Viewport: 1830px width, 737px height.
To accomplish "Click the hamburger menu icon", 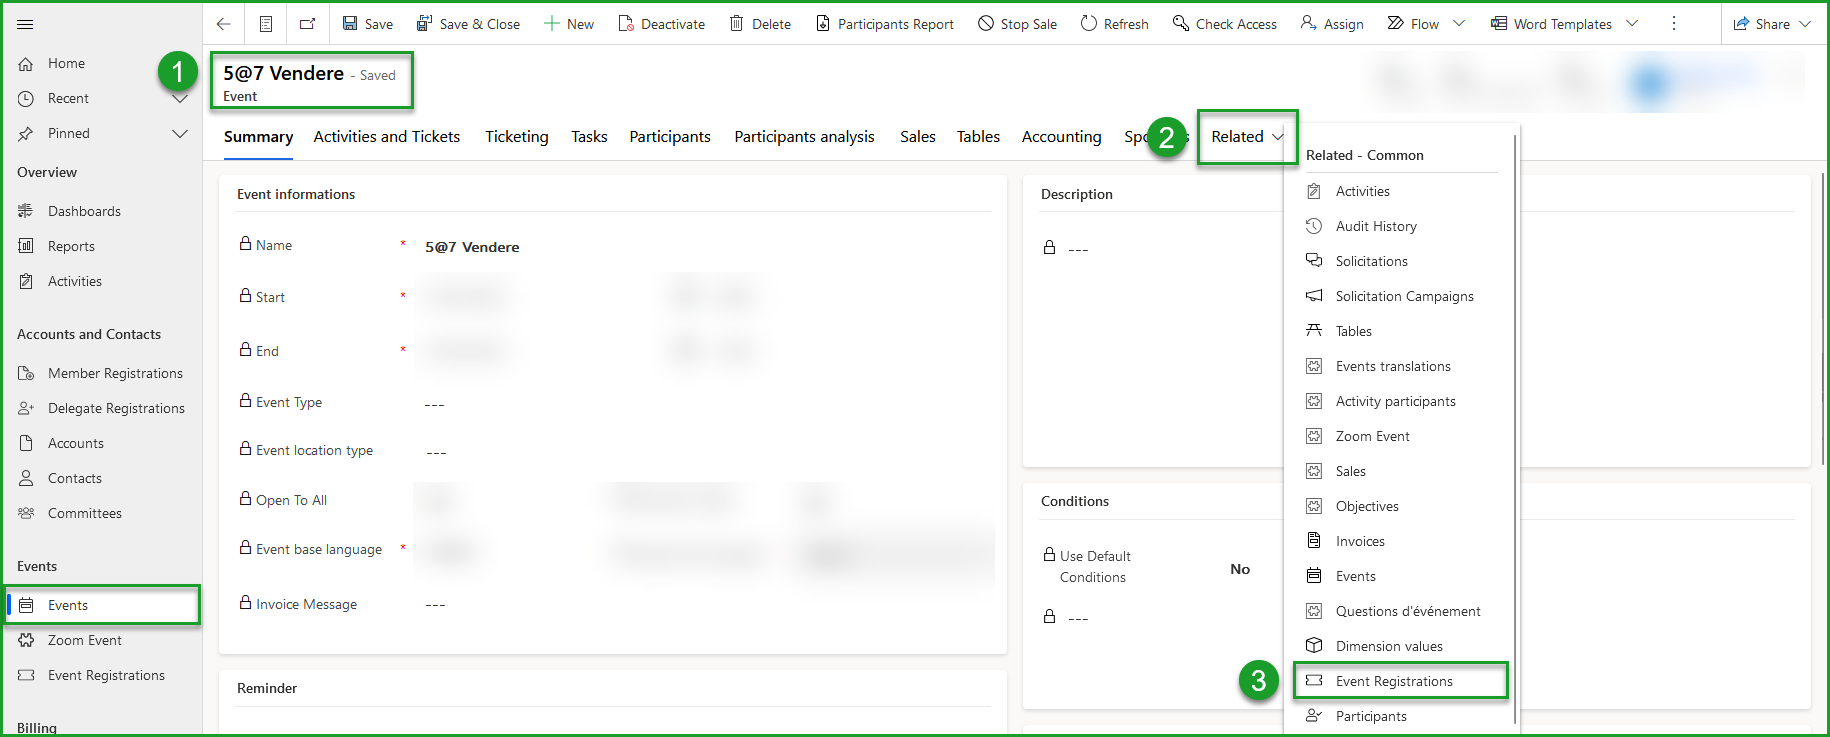I will point(26,24).
